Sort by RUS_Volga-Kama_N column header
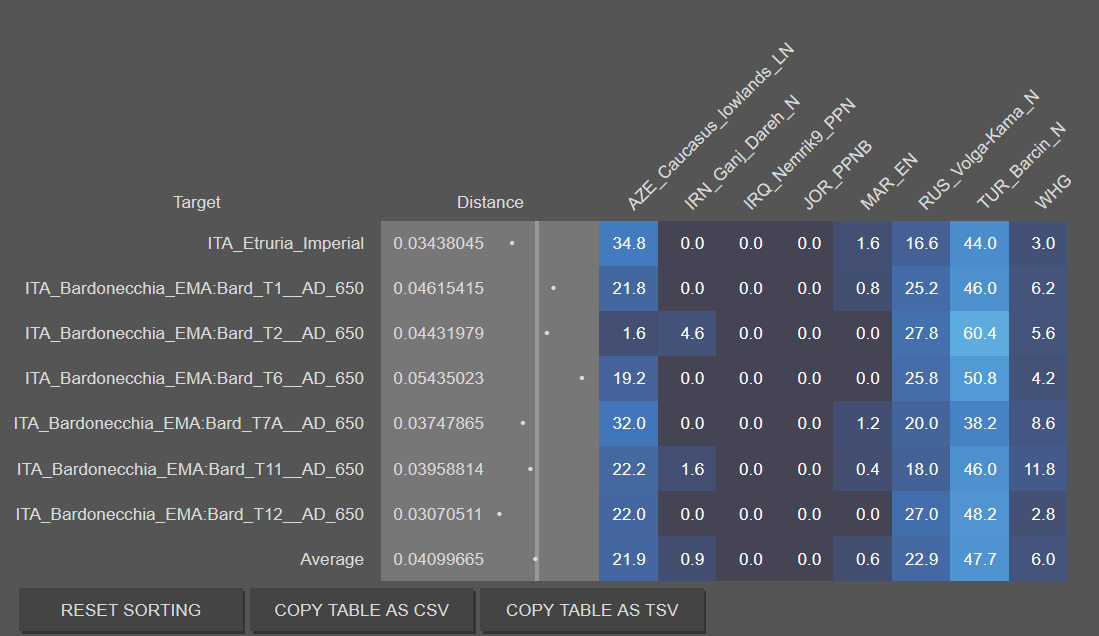This screenshot has width=1099, height=636. click(x=978, y=151)
